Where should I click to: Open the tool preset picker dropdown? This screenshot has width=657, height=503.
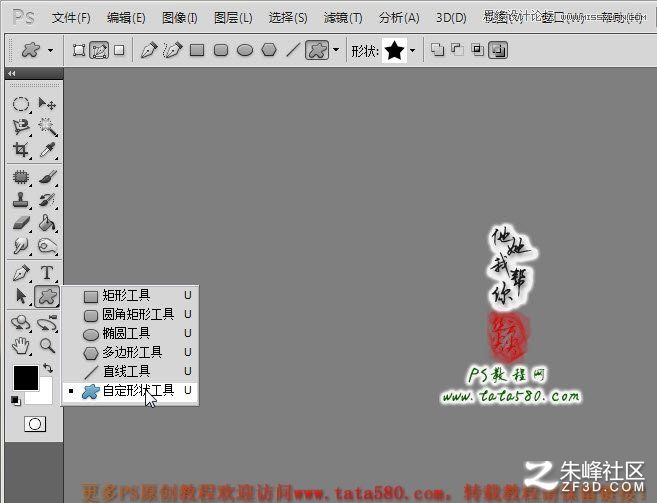50,51
